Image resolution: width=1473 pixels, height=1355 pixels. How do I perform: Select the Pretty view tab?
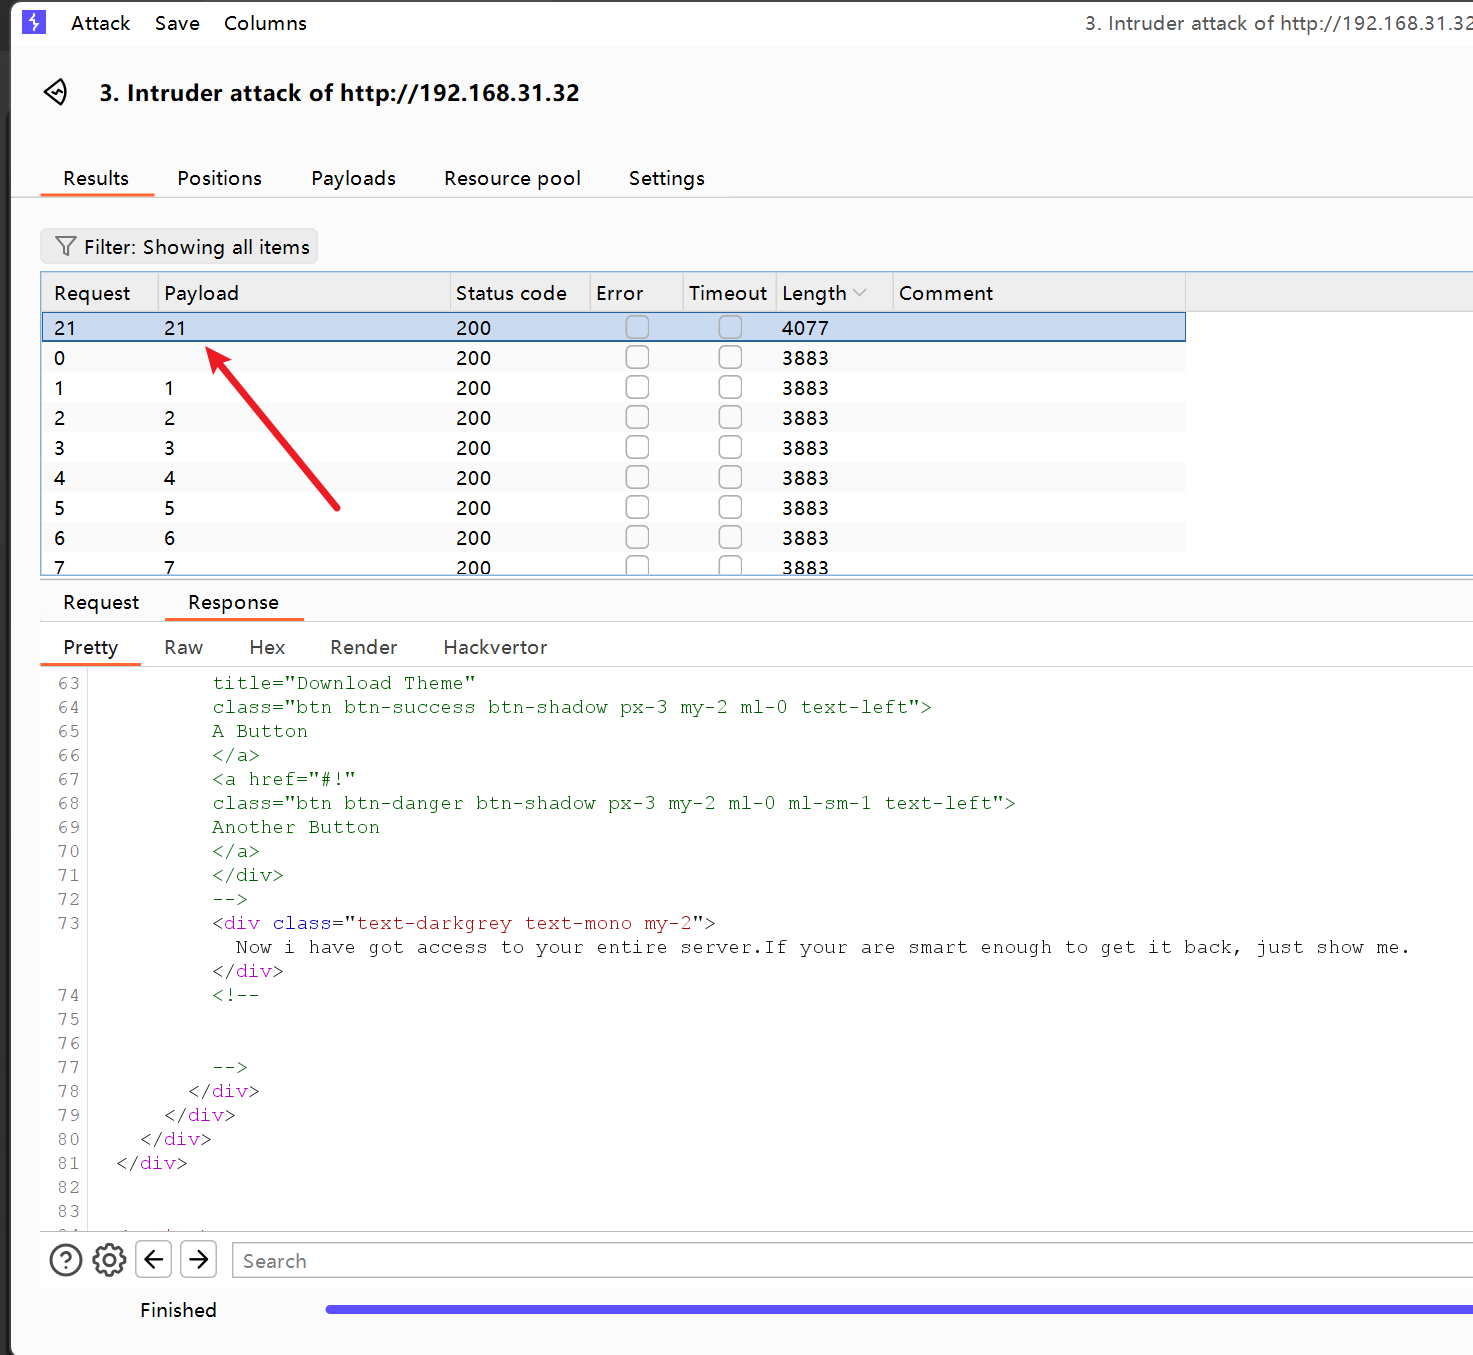pyautogui.click(x=90, y=647)
